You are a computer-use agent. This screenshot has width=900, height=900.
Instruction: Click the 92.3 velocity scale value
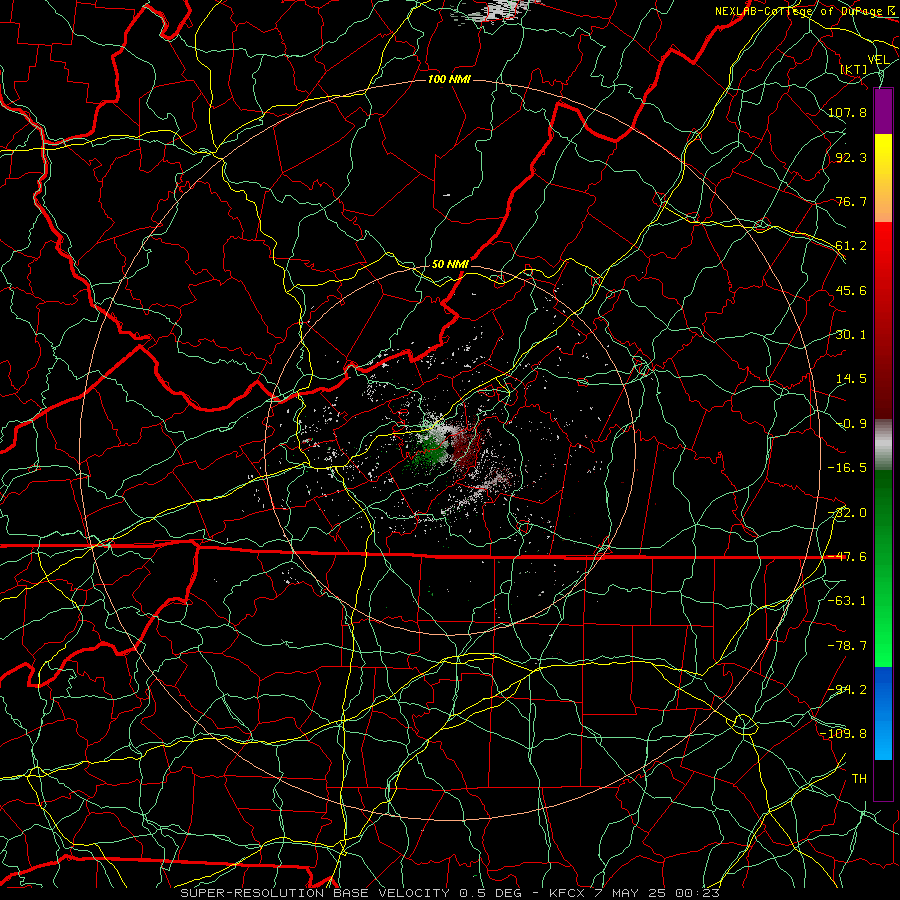tap(851, 157)
